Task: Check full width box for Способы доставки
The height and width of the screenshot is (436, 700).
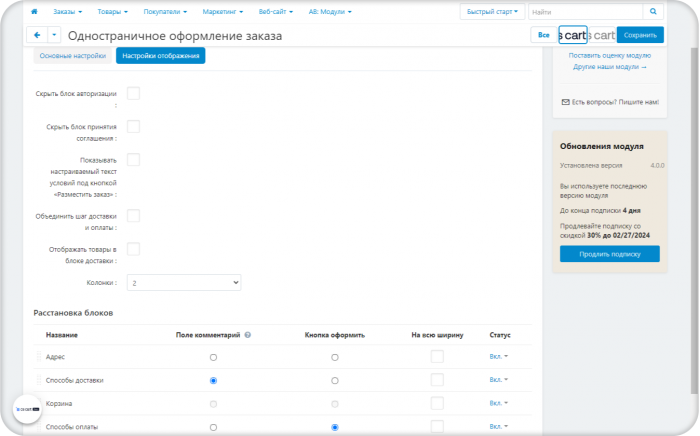Action: [437, 380]
